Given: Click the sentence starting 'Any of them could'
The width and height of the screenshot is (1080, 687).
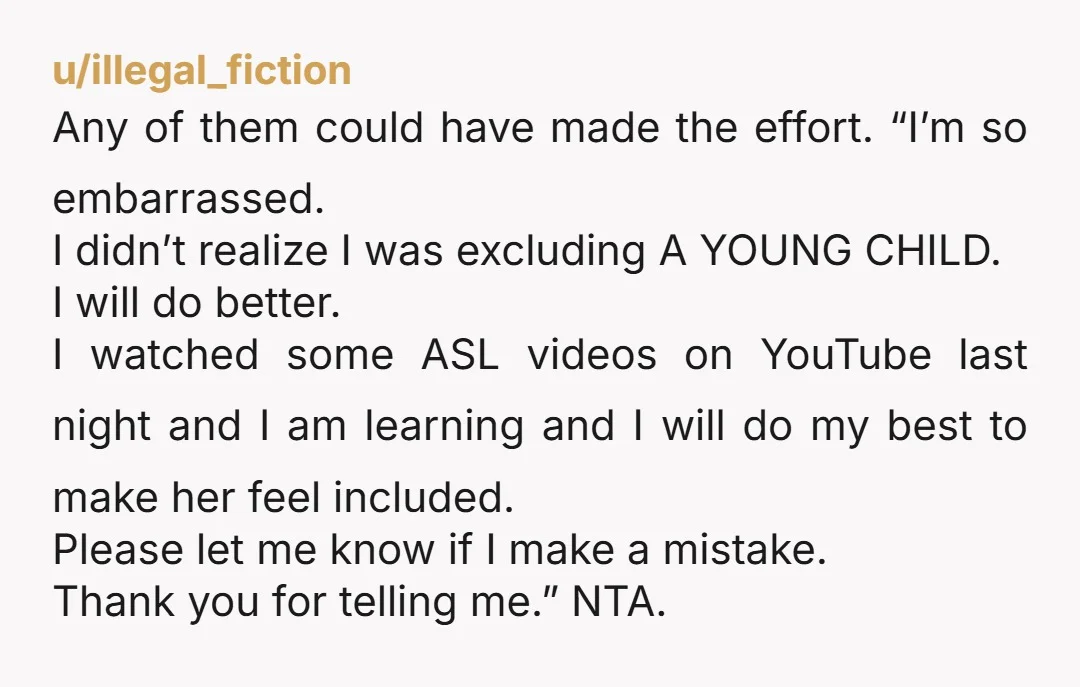Looking at the screenshot, I should click(x=463, y=128).
